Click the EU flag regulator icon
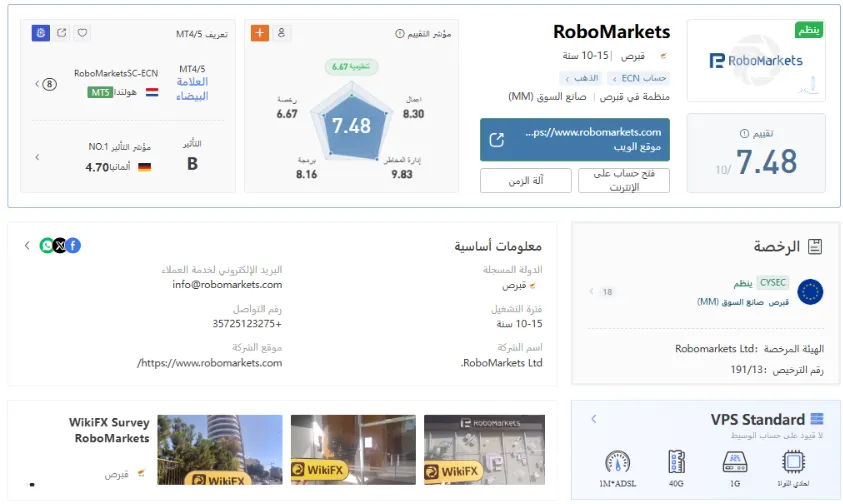 (x=810, y=292)
